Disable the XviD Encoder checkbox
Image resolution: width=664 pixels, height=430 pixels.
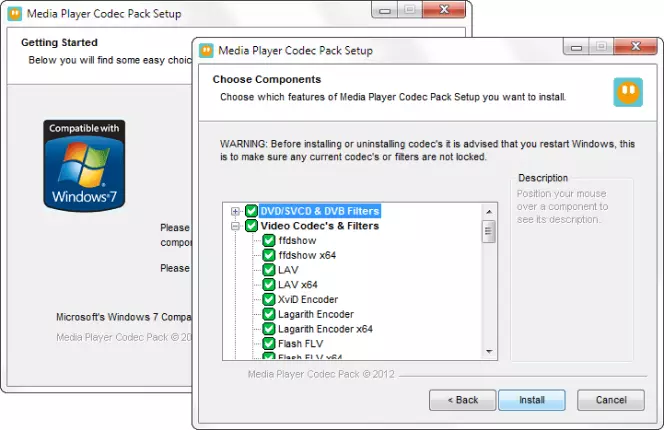[268, 300]
